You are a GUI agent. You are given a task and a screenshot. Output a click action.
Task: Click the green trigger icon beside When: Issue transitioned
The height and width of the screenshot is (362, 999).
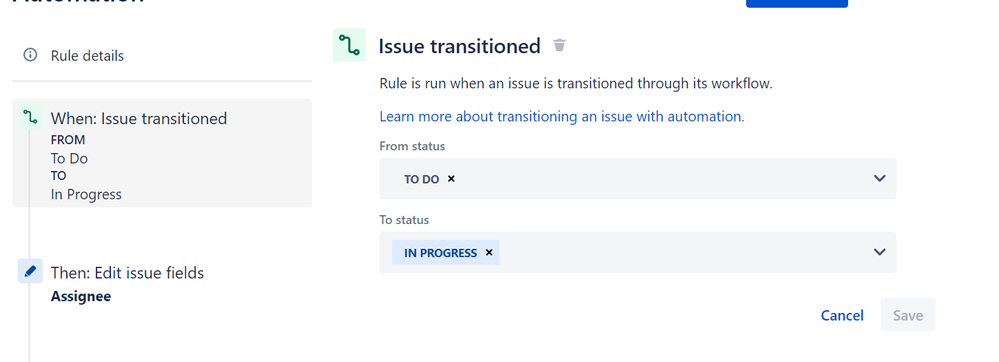click(x=30, y=117)
